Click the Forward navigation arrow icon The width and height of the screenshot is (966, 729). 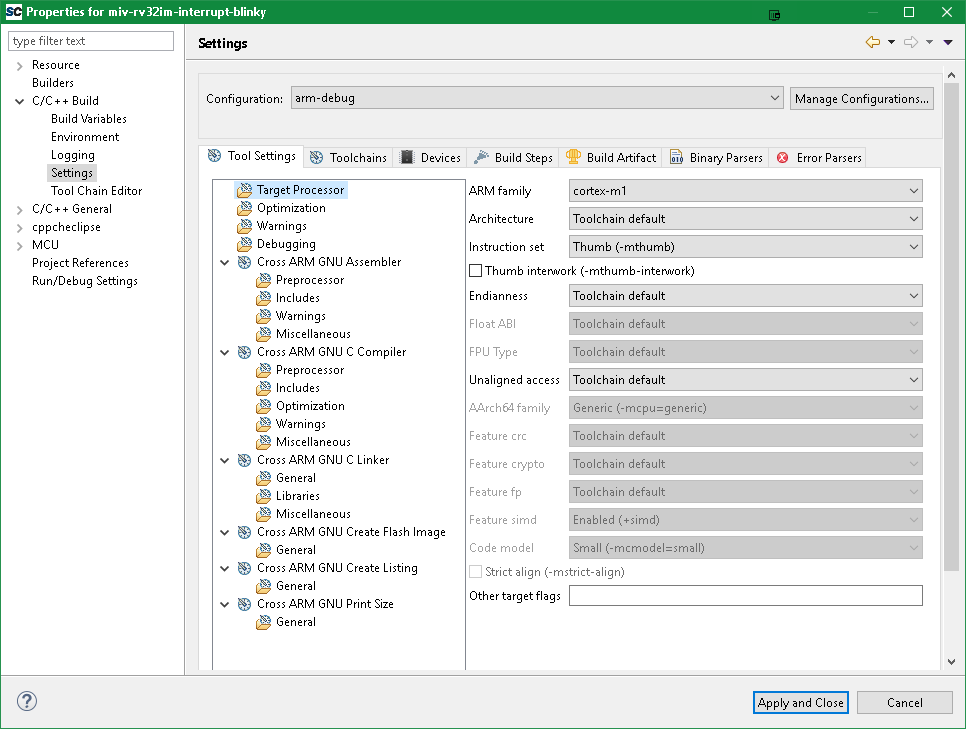[911, 42]
